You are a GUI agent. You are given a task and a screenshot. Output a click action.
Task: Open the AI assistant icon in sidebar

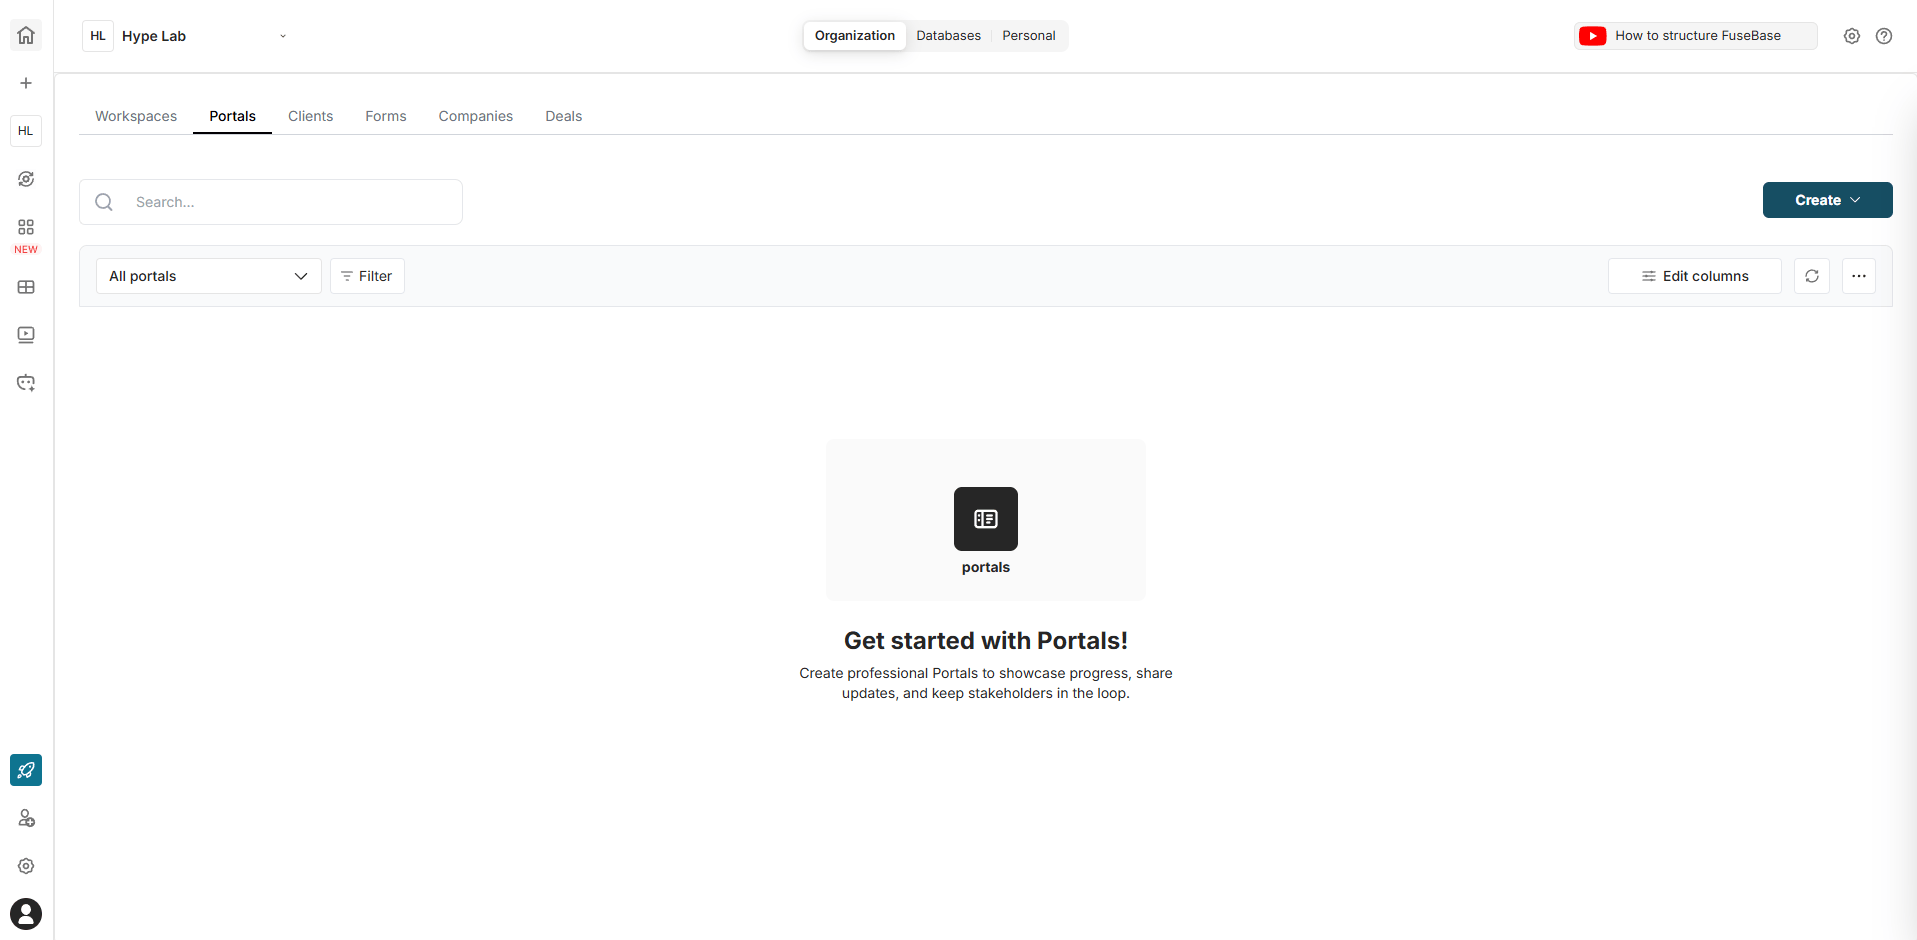pyautogui.click(x=25, y=179)
